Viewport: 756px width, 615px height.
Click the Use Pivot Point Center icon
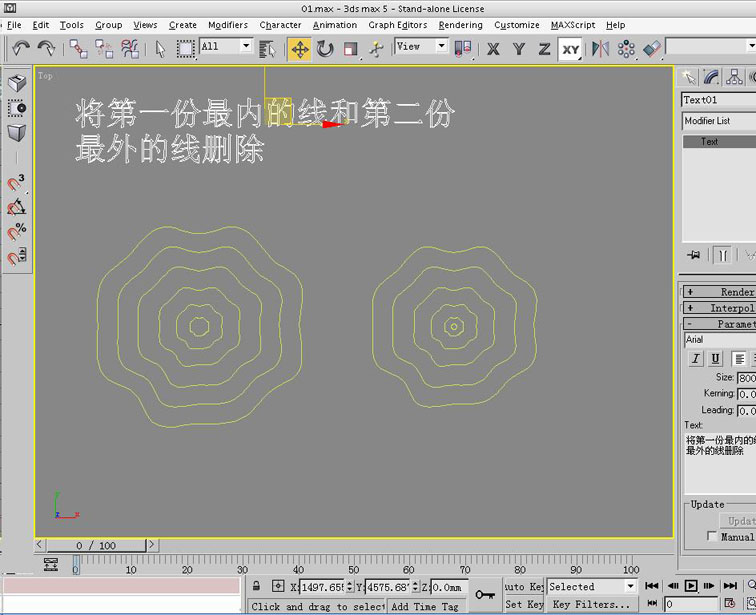463,49
